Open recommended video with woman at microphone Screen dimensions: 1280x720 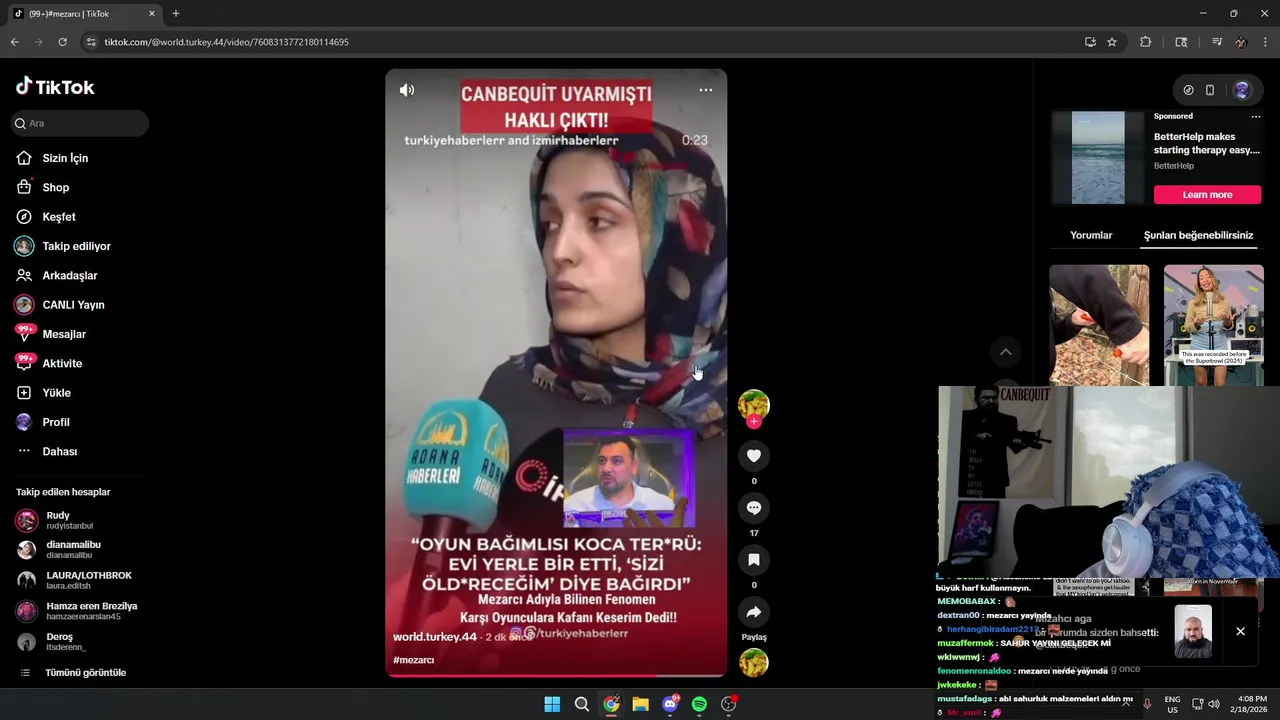[x=1214, y=325]
